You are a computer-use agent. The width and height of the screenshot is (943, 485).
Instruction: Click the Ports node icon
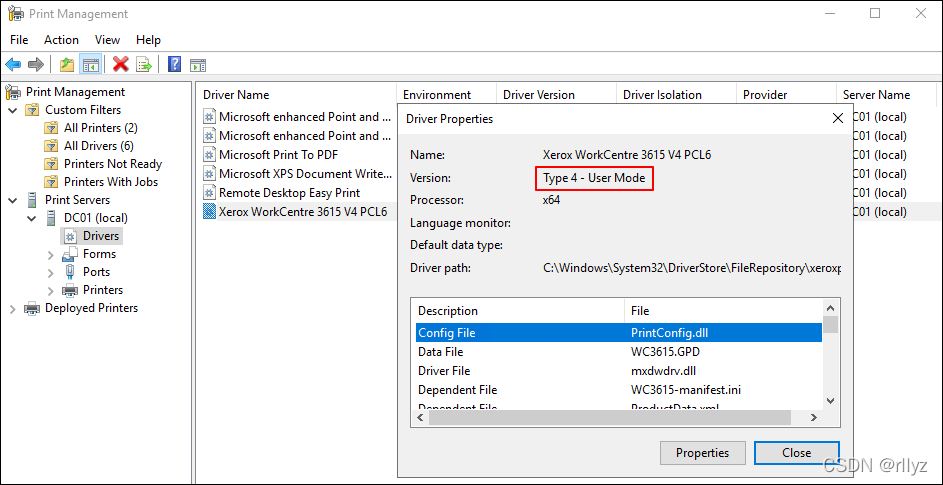pos(70,271)
